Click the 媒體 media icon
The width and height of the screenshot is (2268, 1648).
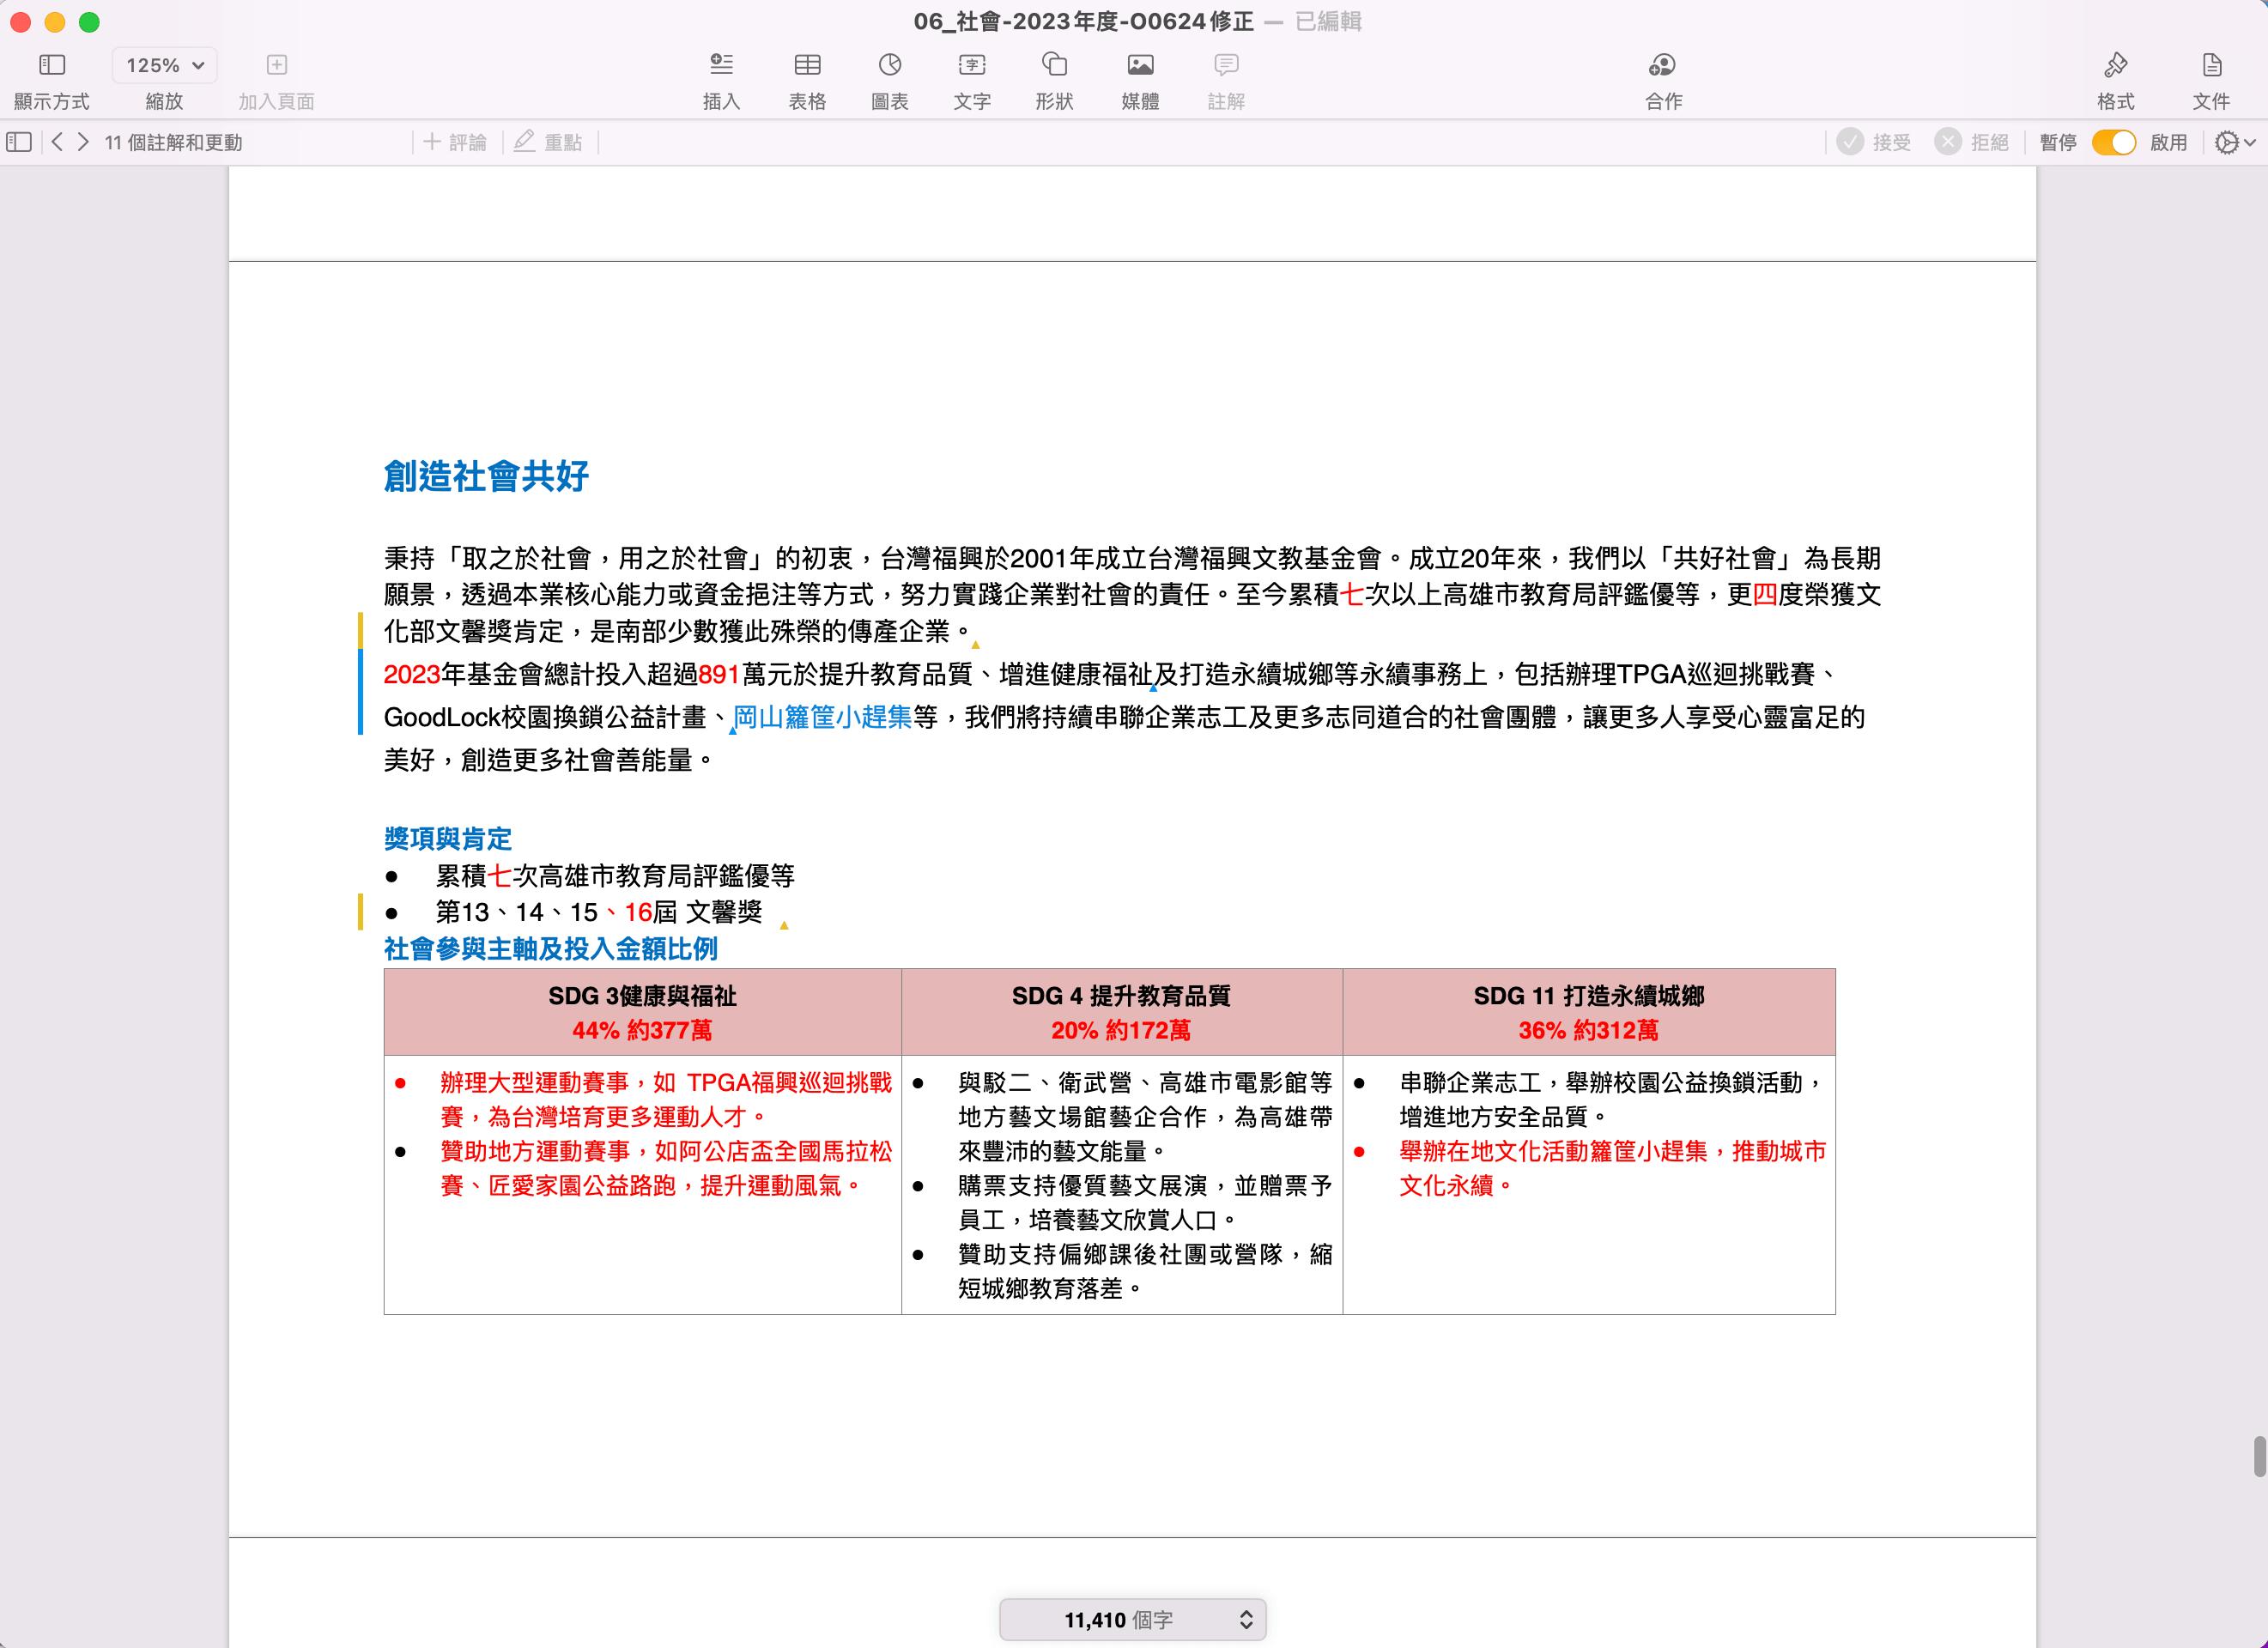(x=1140, y=65)
